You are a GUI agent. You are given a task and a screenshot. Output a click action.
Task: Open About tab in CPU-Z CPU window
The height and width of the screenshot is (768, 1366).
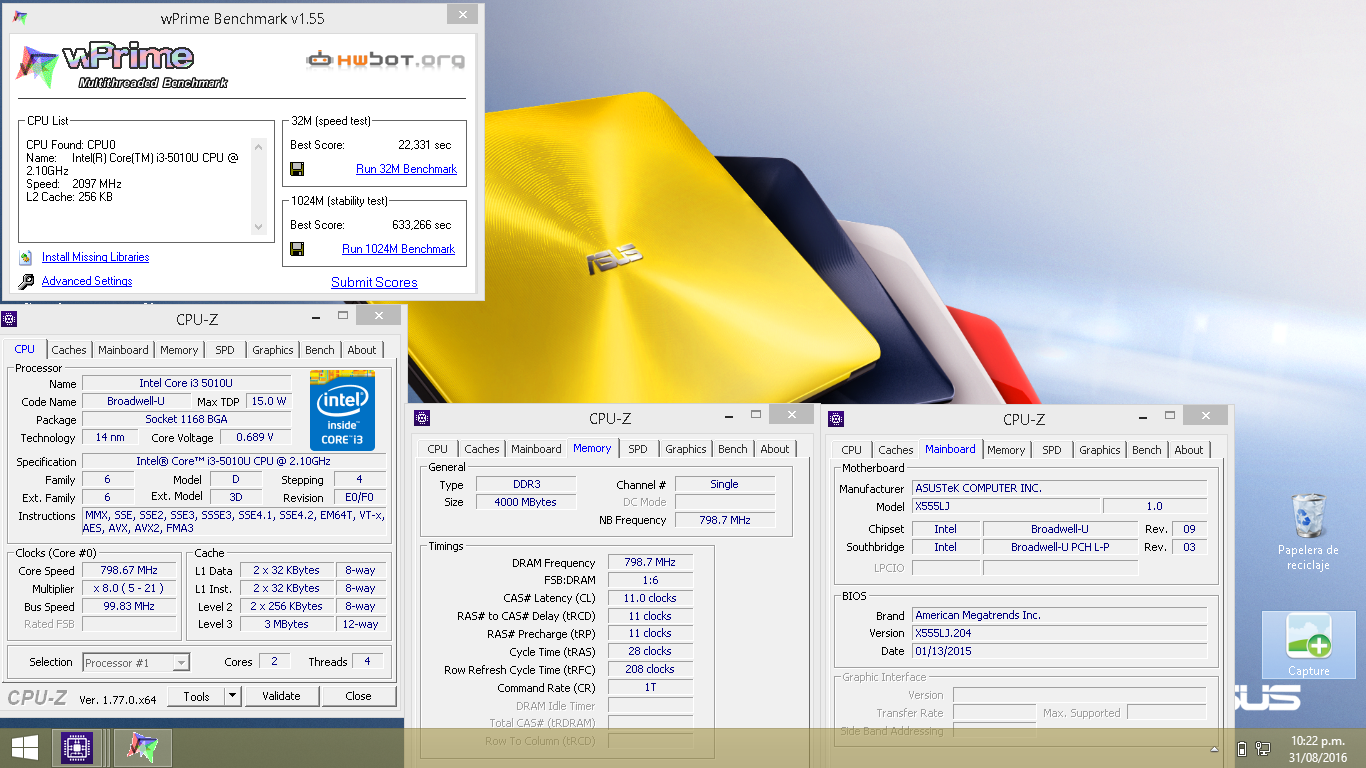click(x=362, y=350)
